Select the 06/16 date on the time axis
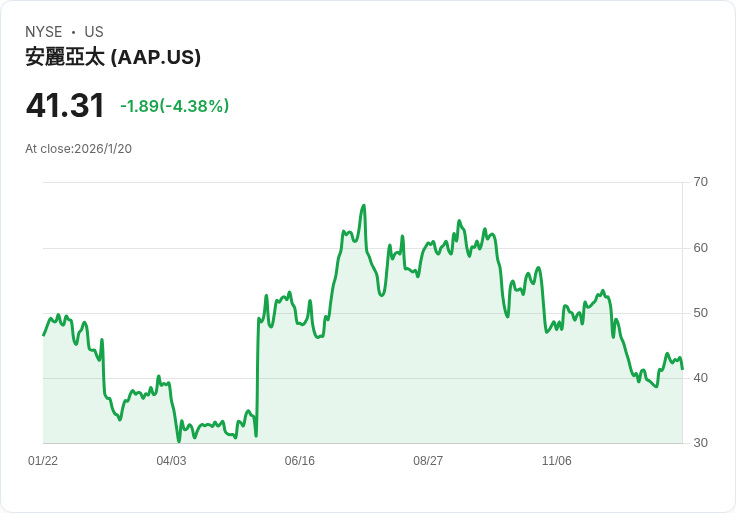The image size is (736, 513). 300,461
